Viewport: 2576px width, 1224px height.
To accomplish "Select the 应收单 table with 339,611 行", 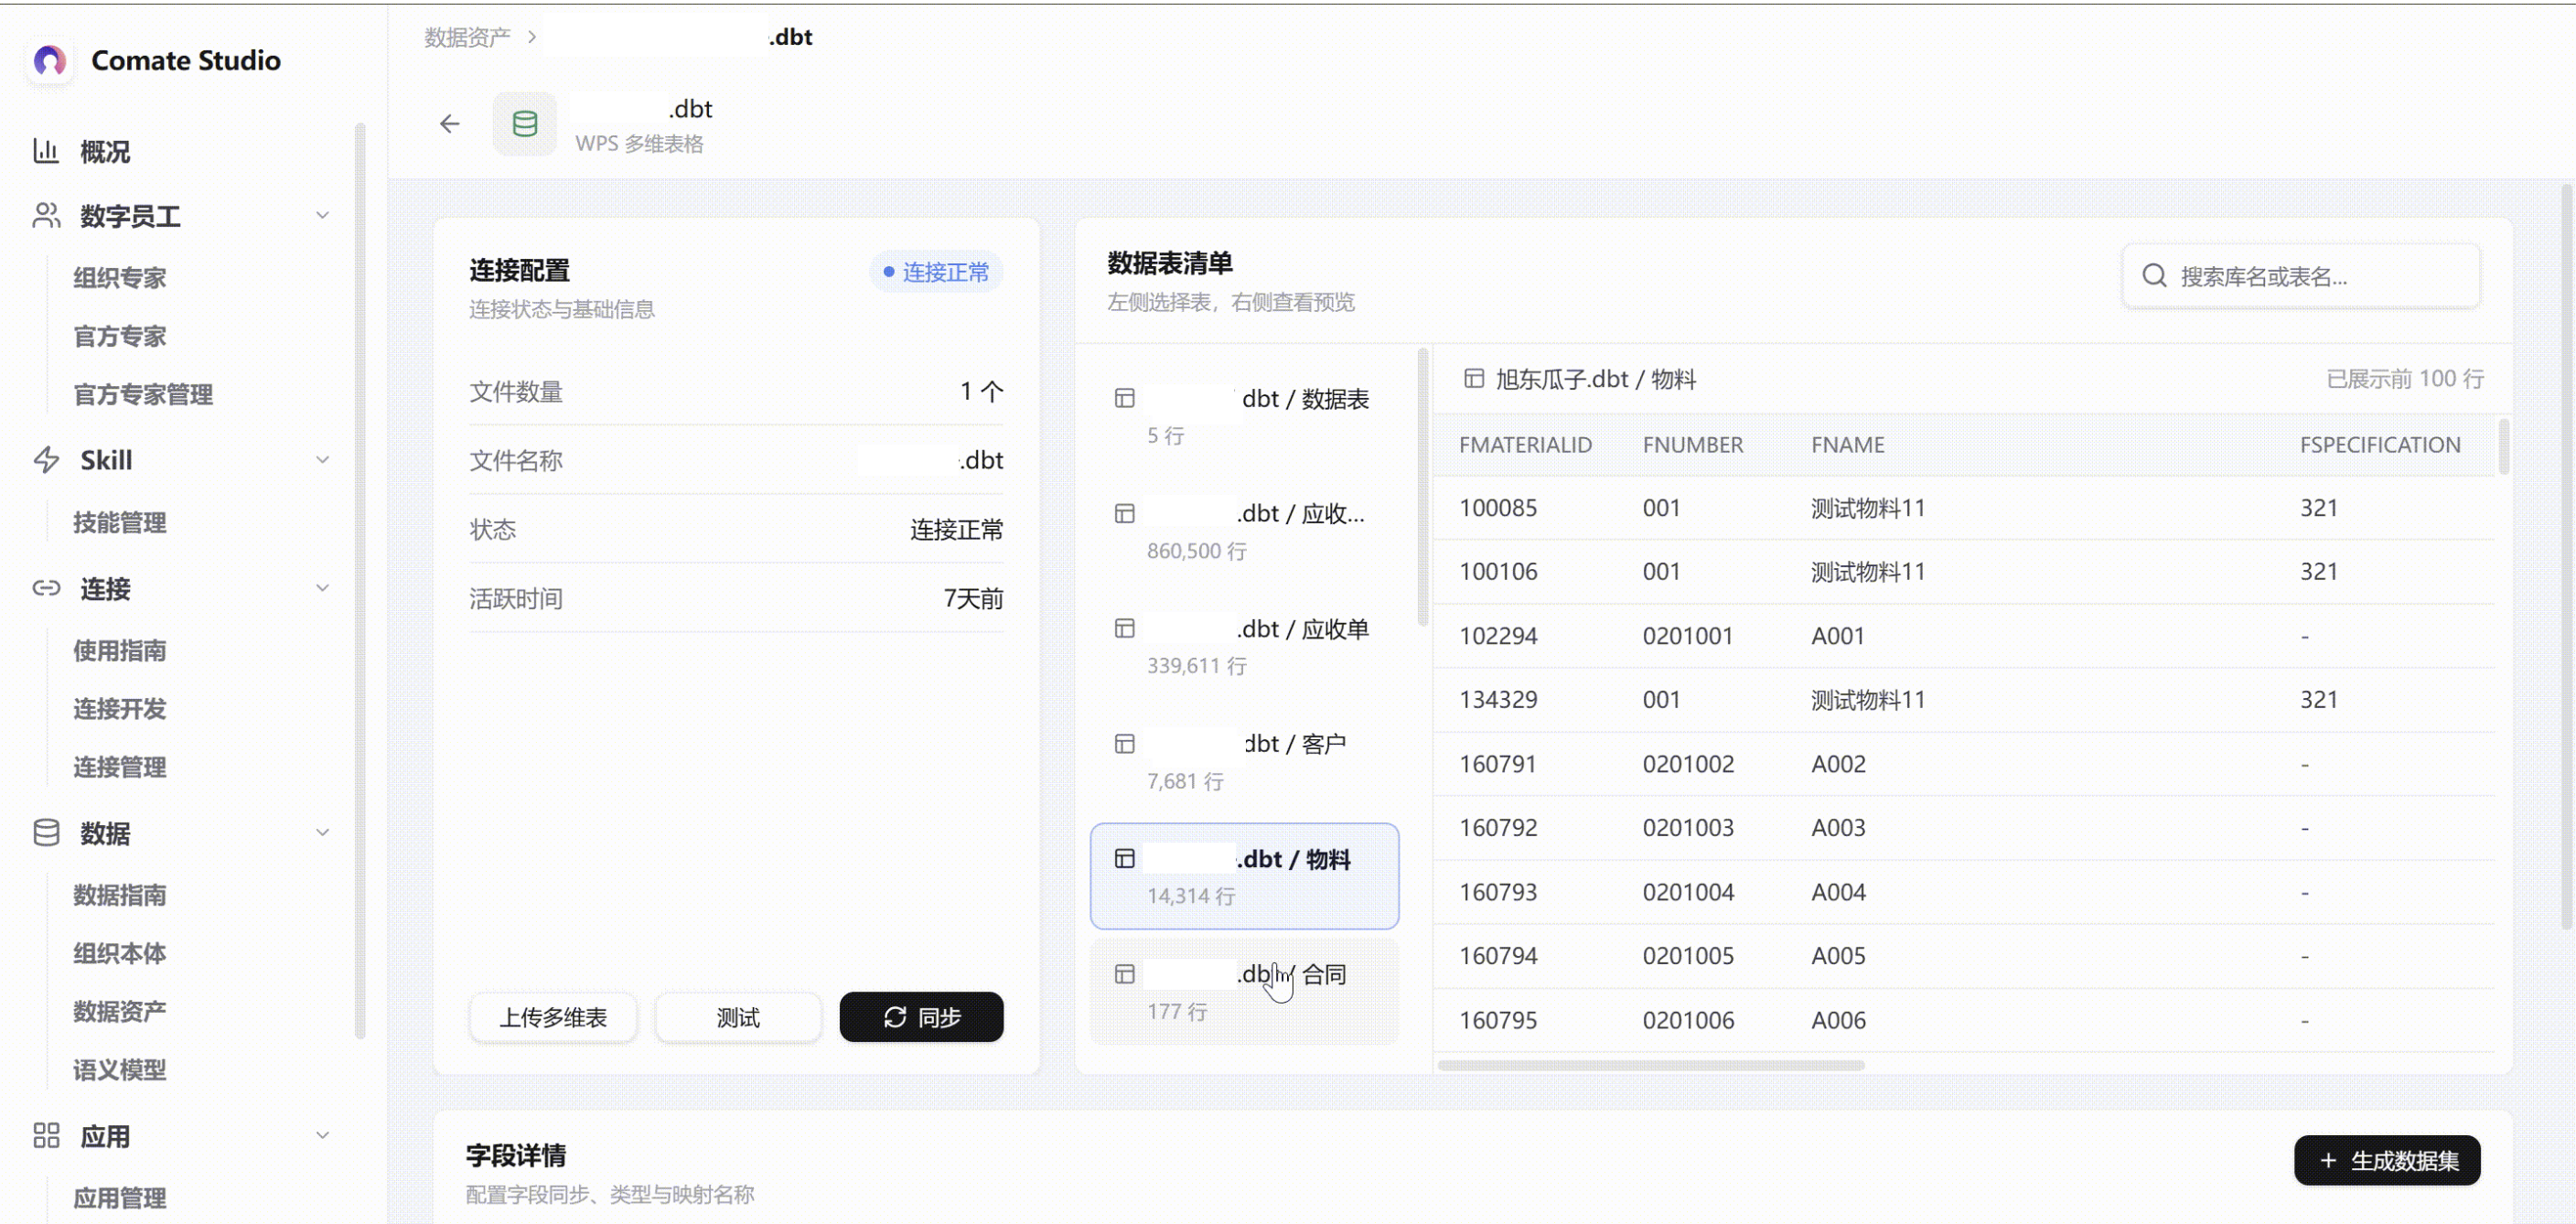I will pyautogui.click(x=1244, y=646).
